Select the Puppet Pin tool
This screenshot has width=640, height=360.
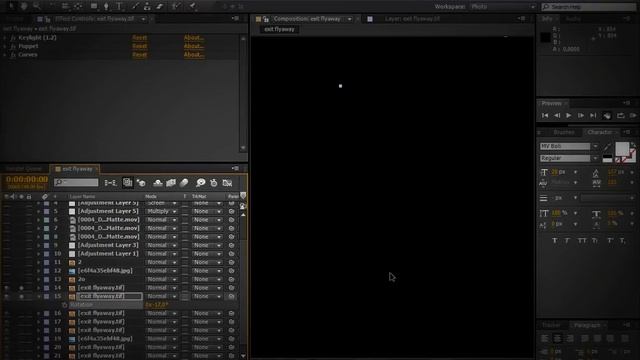point(192,6)
